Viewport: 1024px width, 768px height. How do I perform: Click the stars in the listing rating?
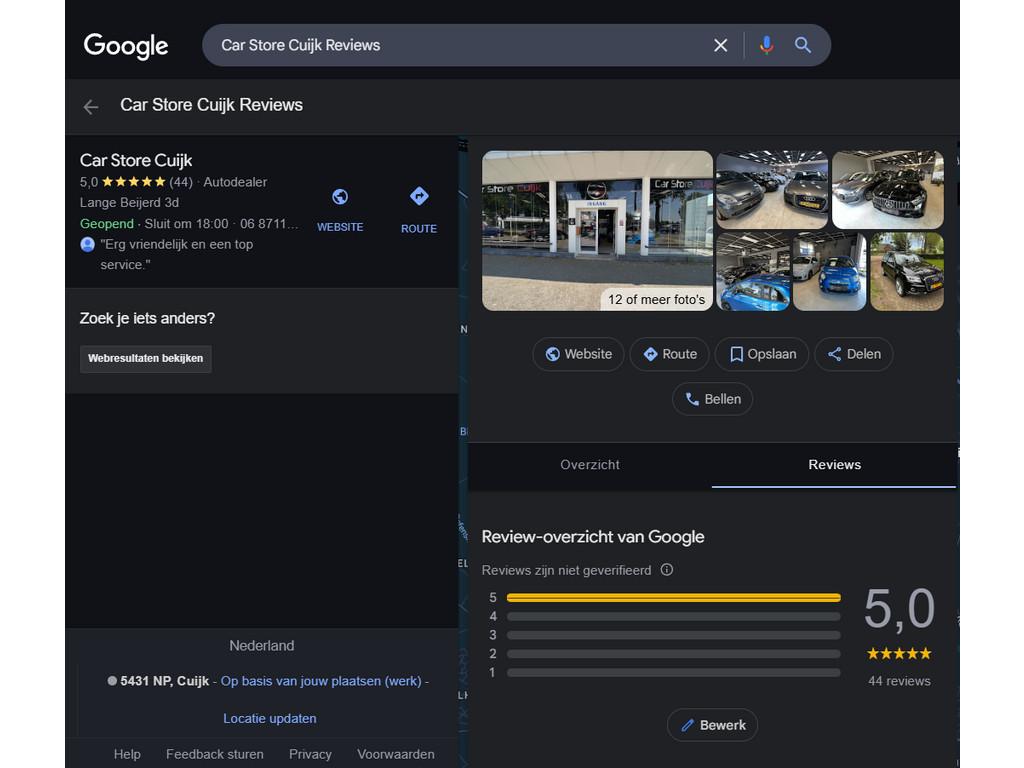[134, 182]
